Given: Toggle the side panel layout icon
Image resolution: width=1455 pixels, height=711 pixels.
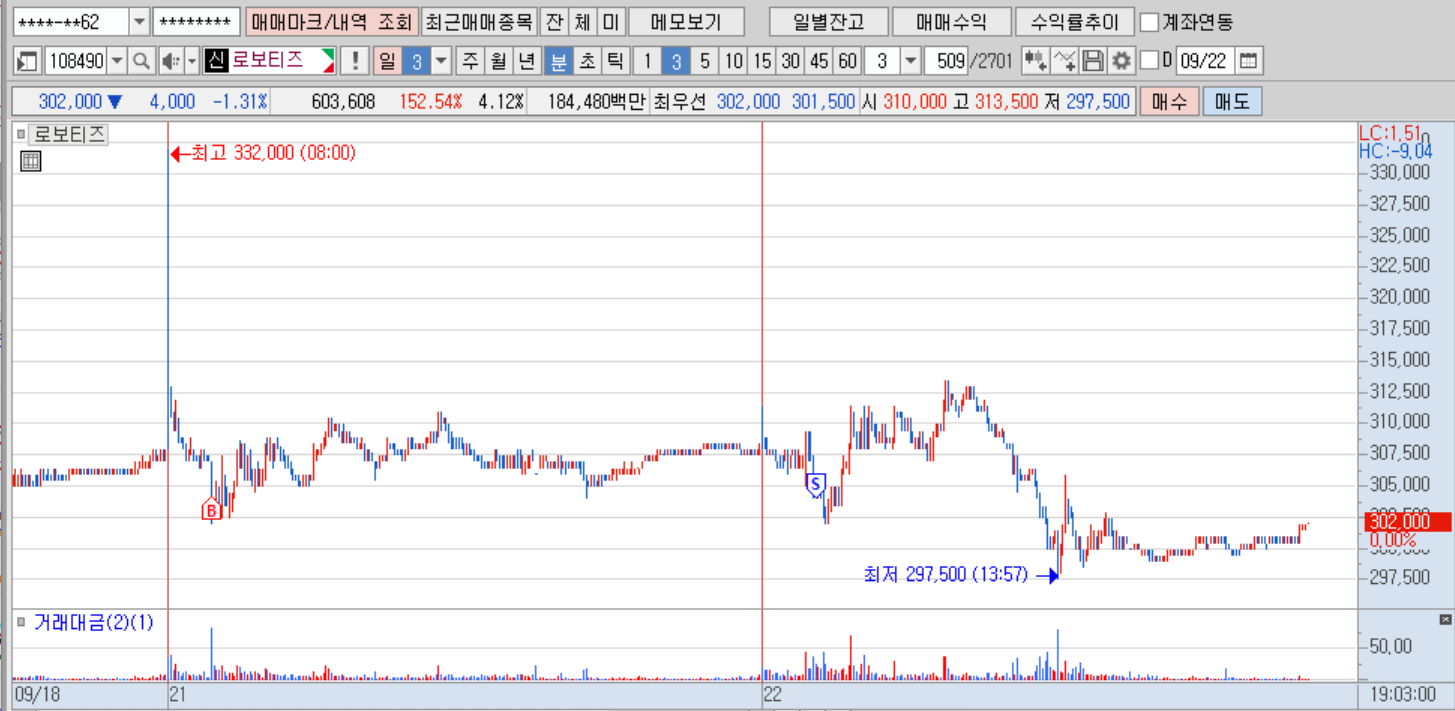Looking at the screenshot, I should pyautogui.click(x=27, y=61).
